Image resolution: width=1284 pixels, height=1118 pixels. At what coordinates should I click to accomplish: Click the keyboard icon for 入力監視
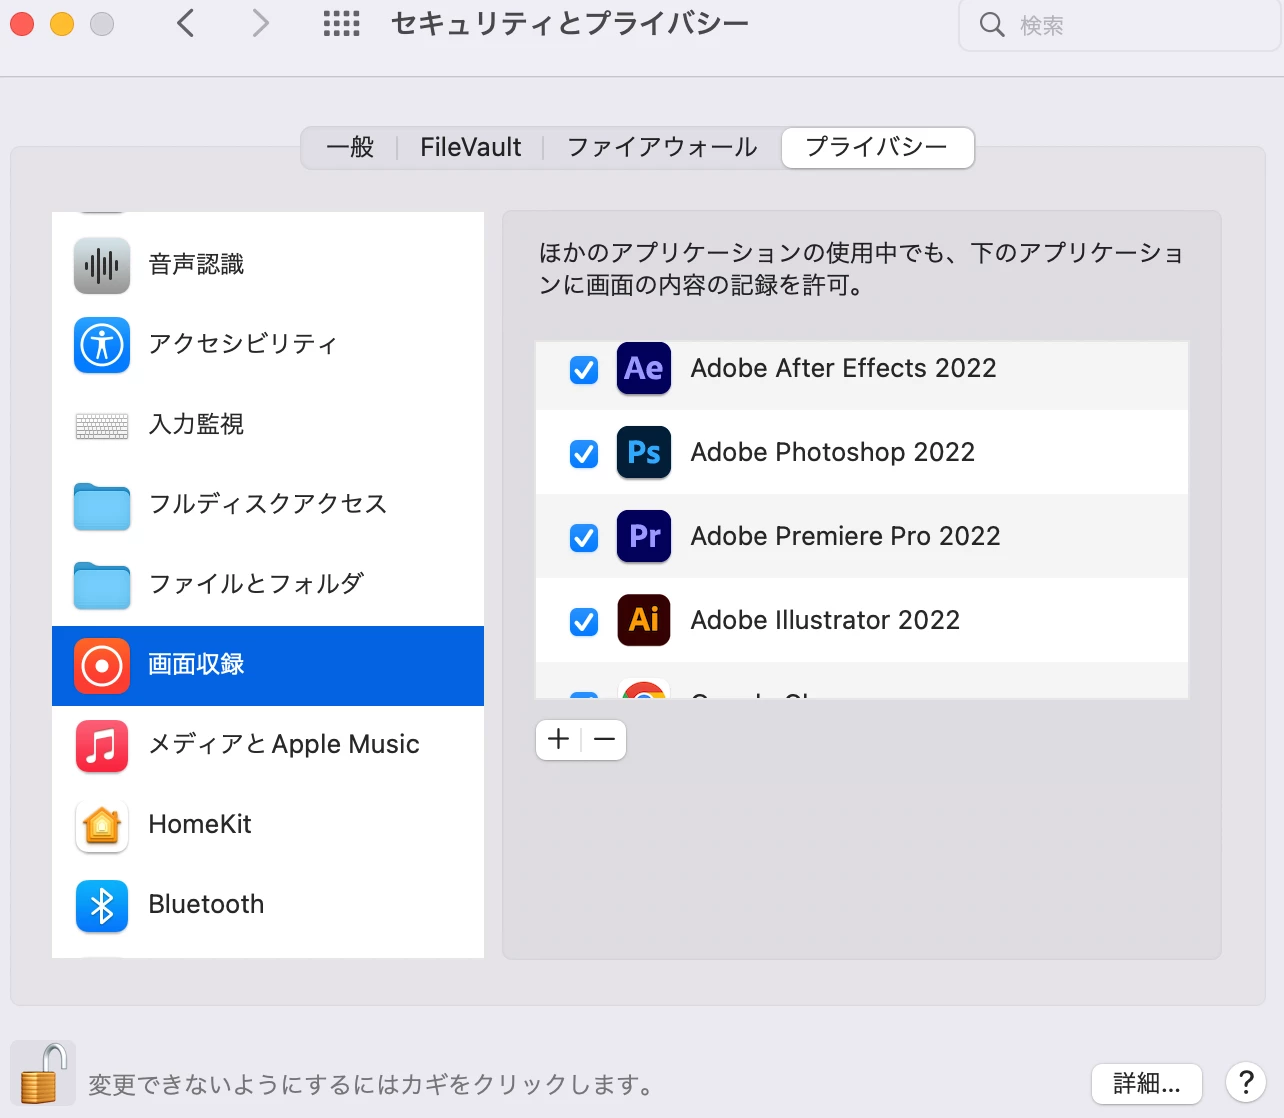pos(102,426)
